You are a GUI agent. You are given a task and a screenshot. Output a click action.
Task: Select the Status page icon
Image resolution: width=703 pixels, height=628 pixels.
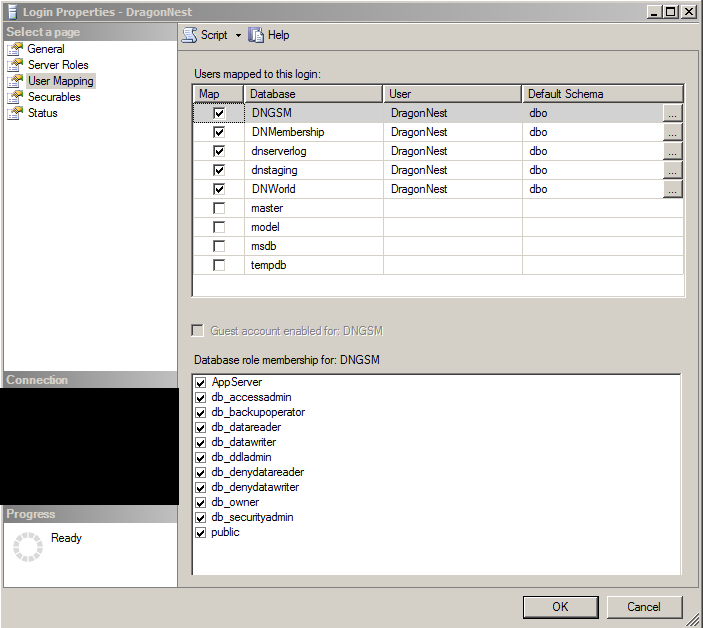pos(15,113)
